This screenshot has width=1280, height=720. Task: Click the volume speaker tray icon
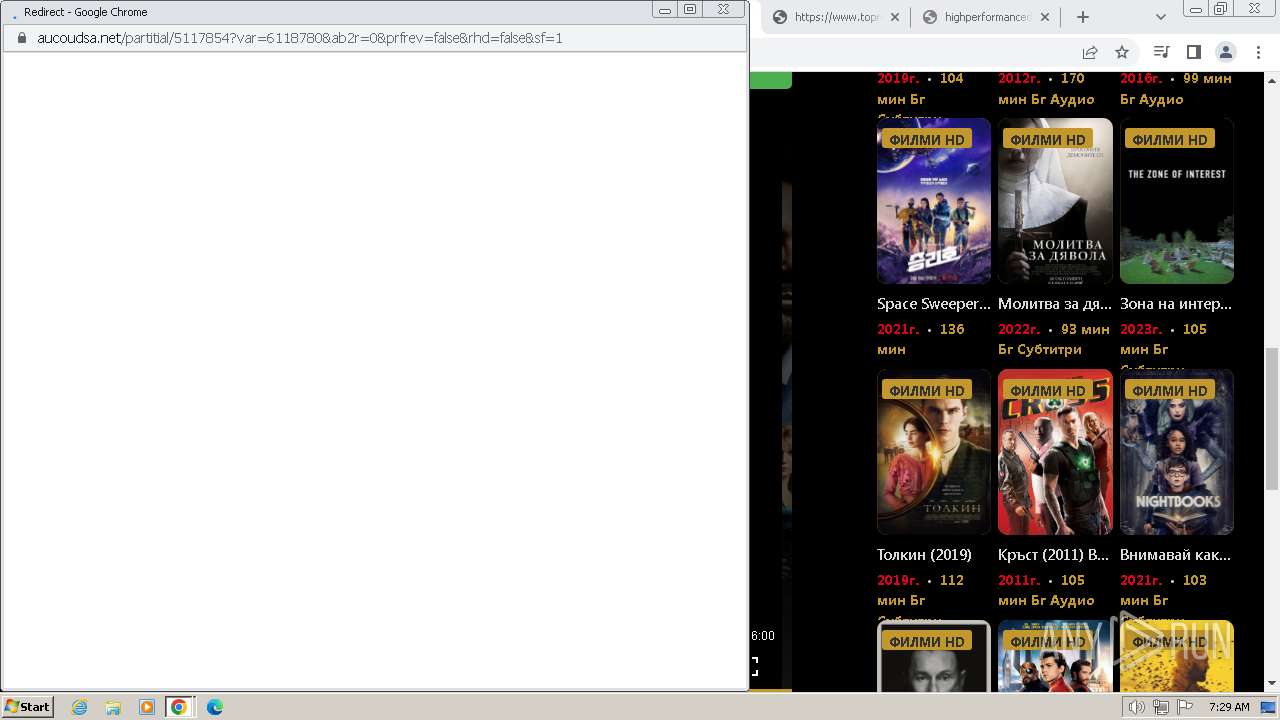click(1137, 707)
